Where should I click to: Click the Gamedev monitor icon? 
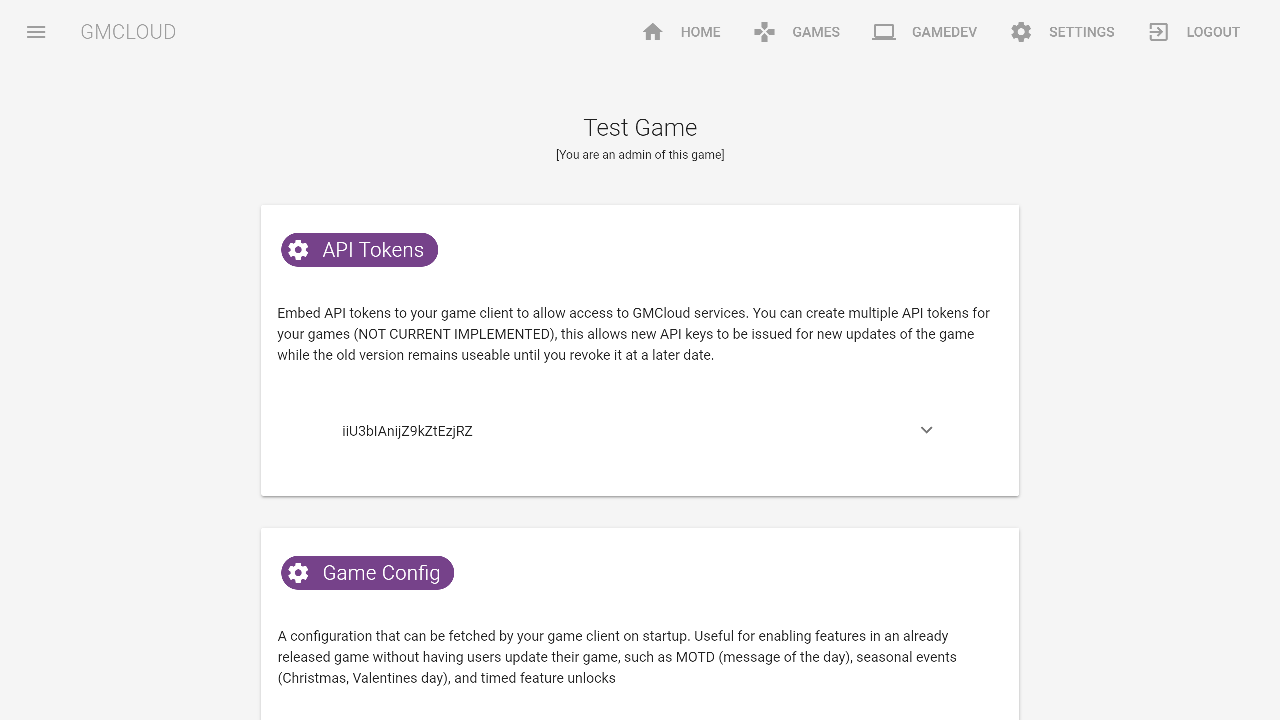(x=883, y=31)
